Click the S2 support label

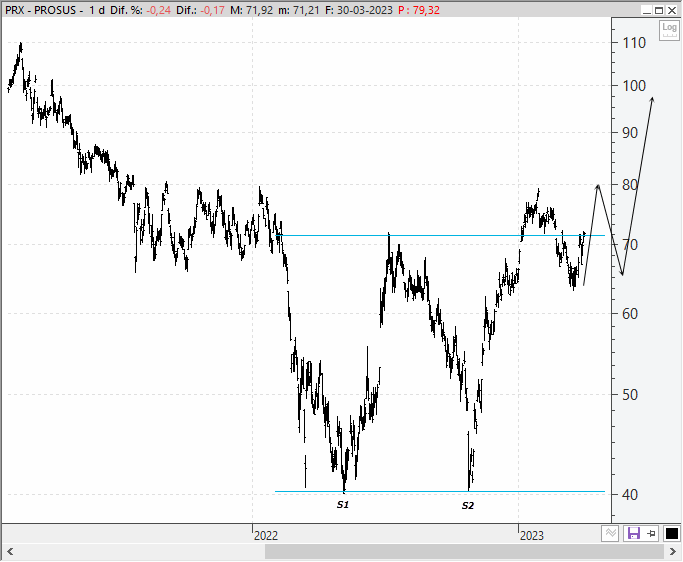pyautogui.click(x=467, y=505)
